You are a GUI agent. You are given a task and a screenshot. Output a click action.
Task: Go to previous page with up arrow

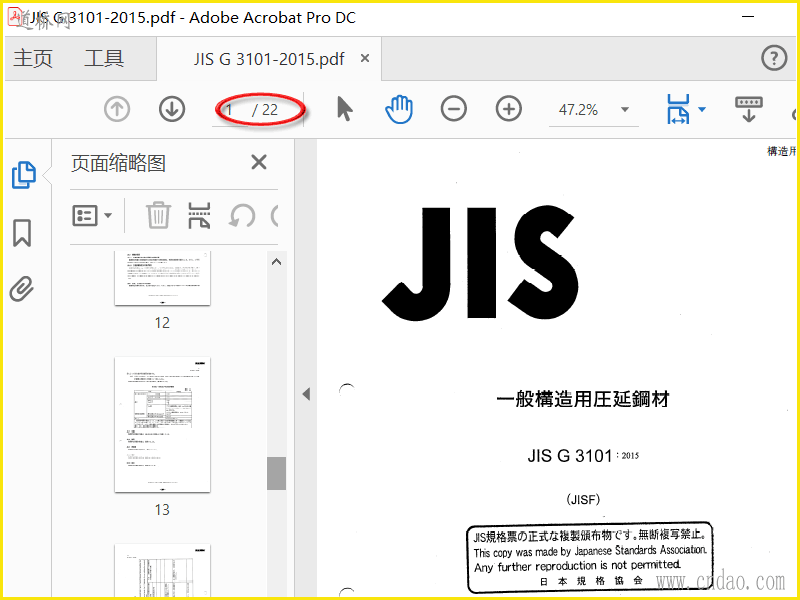117,109
